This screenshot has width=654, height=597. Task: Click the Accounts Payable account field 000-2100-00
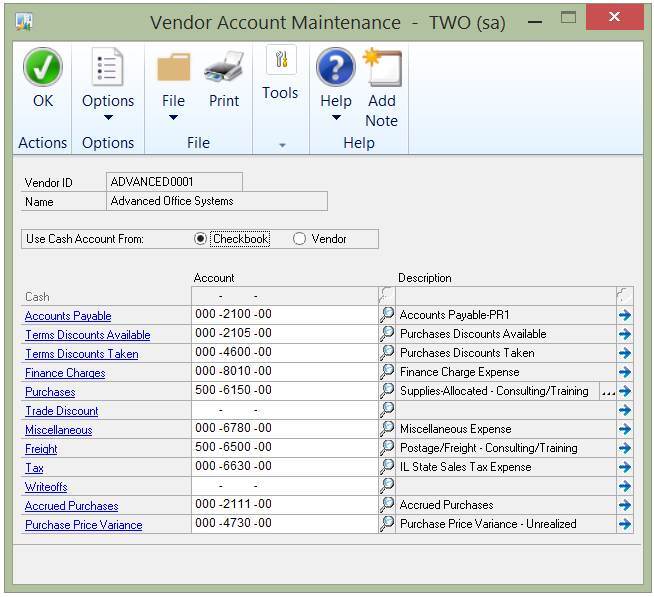[285, 315]
